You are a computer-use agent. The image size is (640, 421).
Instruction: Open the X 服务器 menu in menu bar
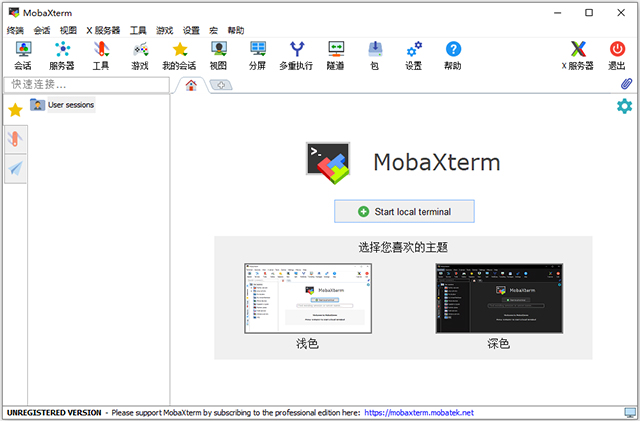(x=103, y=30)
